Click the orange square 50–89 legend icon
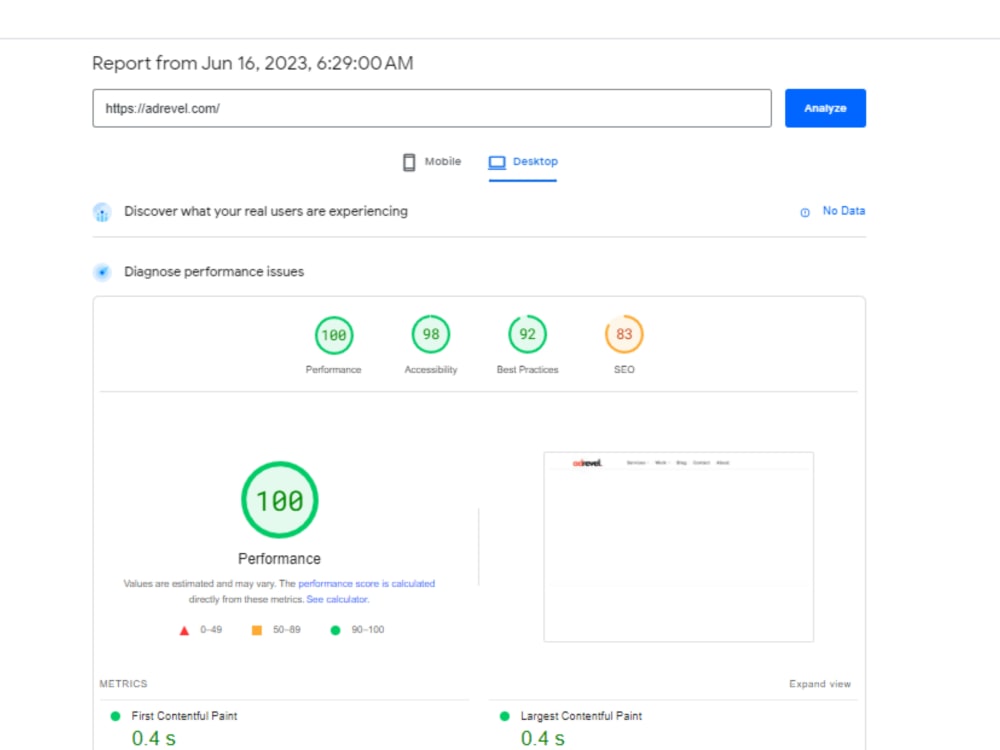Image resolution: width=1000 pixels, height=750 pixels. 256,630
